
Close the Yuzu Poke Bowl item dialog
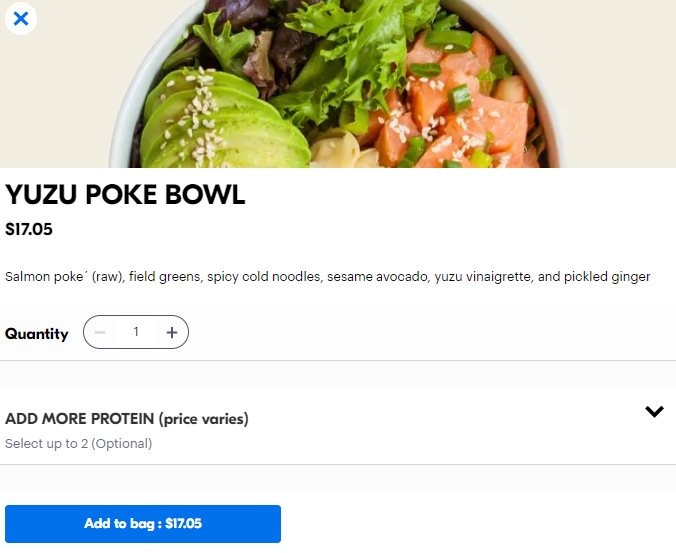click(x=21, y=18)
